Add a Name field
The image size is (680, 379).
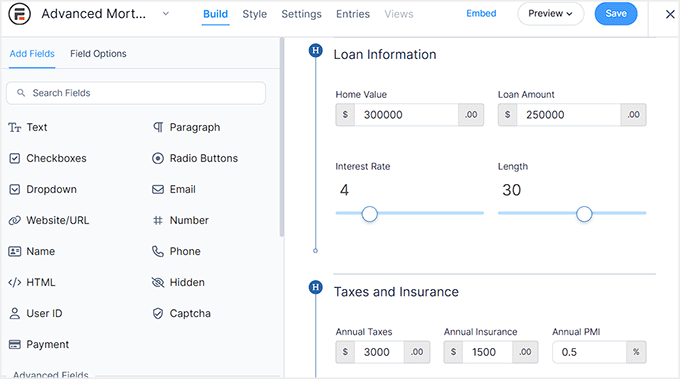pyautogui.click(x=32, y=252)
